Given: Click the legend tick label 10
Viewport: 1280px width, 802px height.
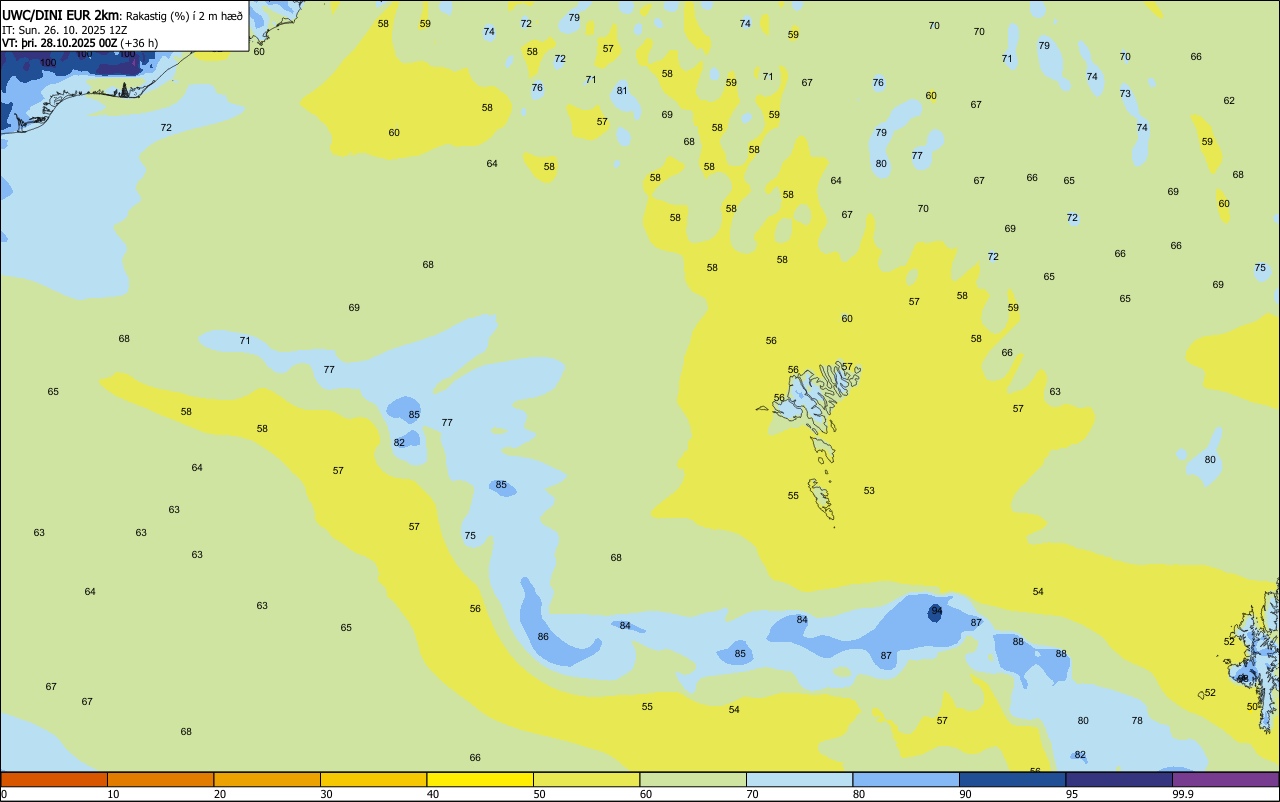Looking at the screenshot, I should 113,794.
